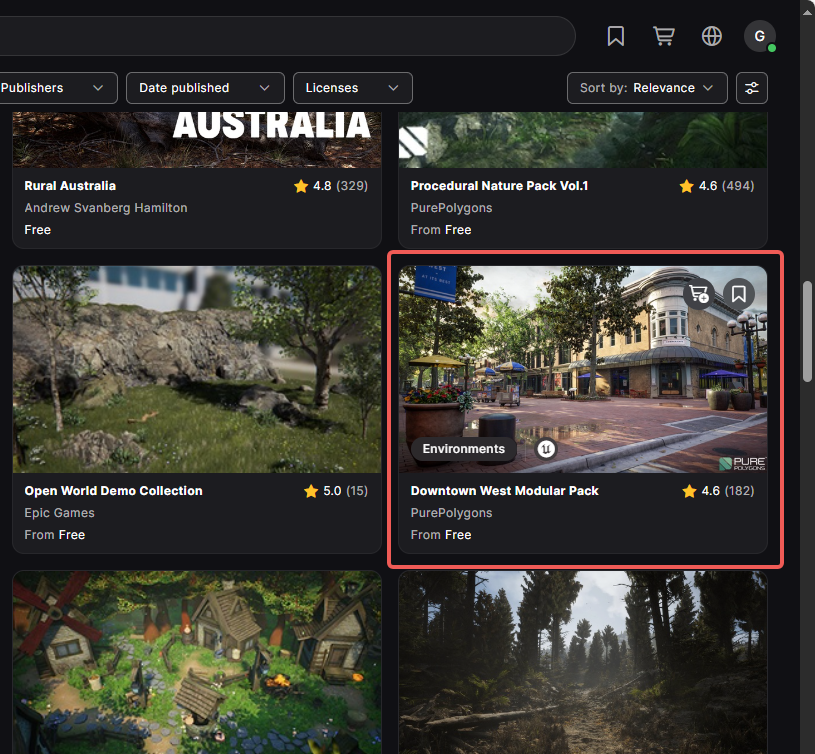Open the Sort by Relevance dropdown

click(647, 88)
